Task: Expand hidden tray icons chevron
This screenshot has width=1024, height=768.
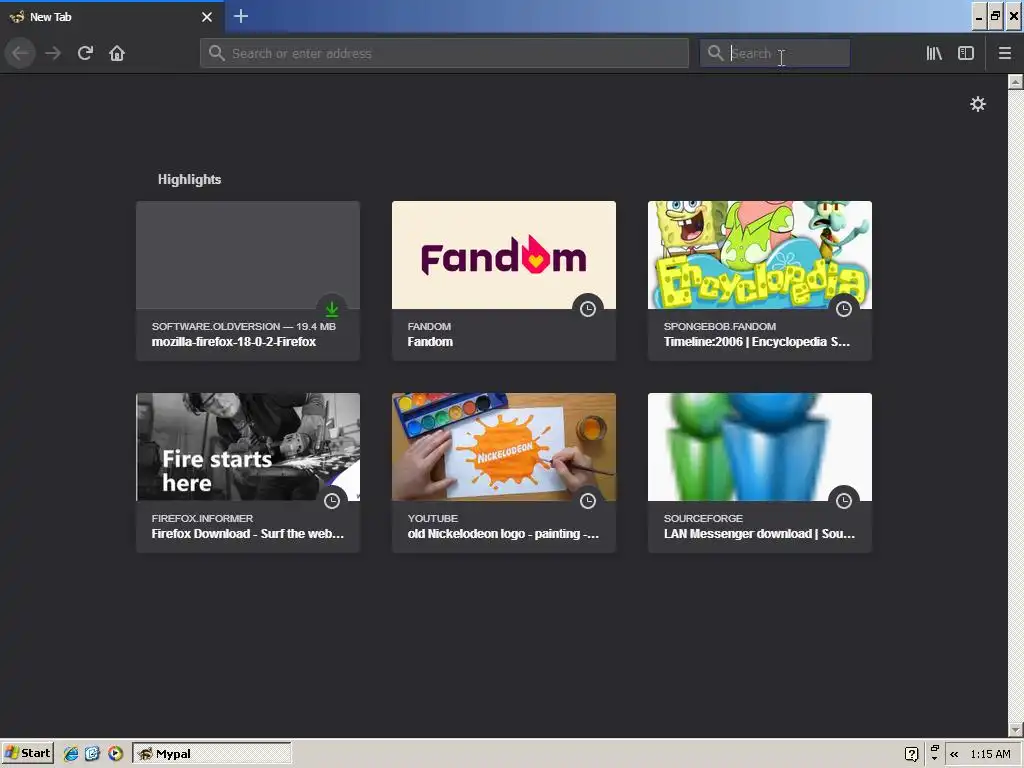Action: coord(954,754)
